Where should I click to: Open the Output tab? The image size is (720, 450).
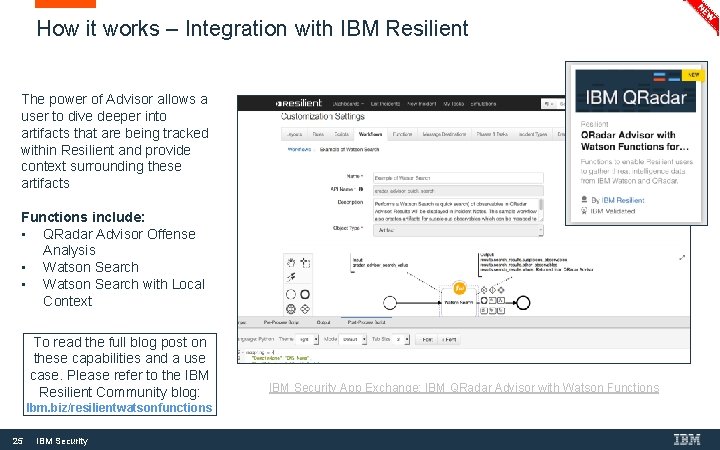pos(323,322)
